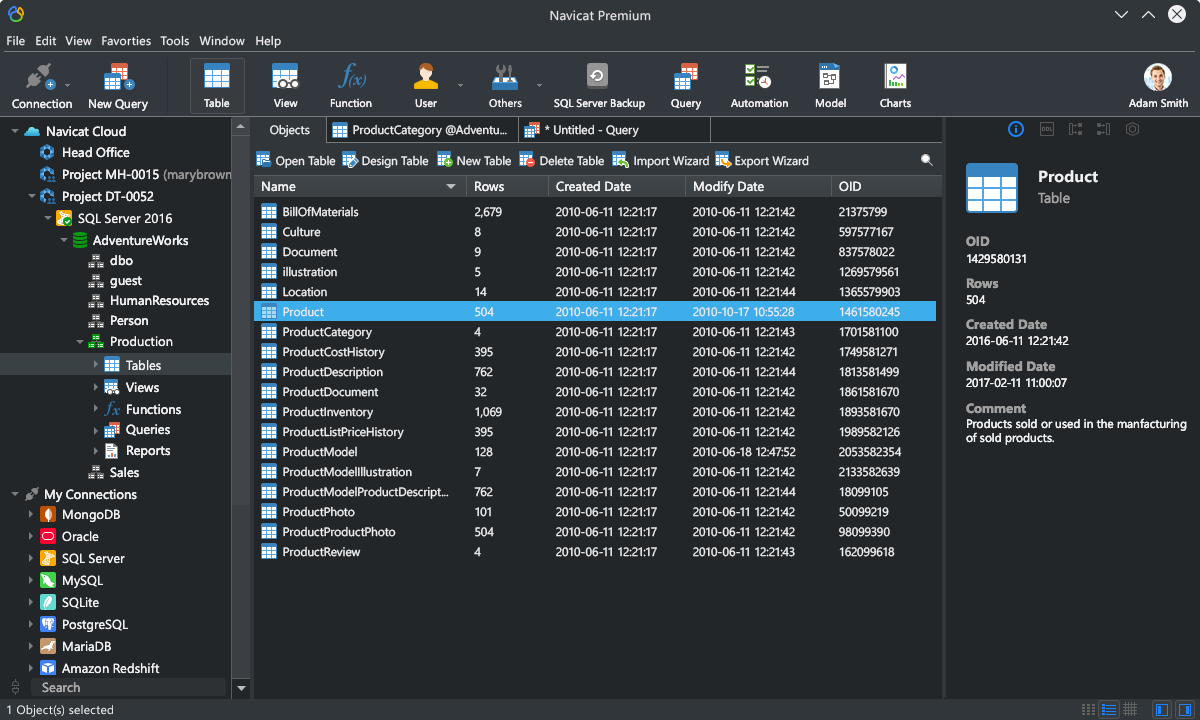Open the Connection dropdown arrow
Viewport: 1200px width, 720px height.
click(68, 86)
